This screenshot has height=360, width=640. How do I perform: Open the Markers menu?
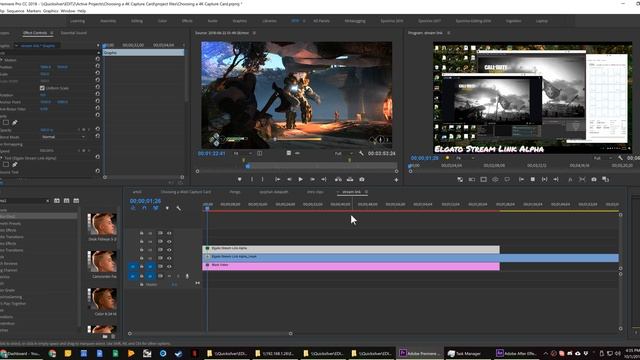[34, 11]
